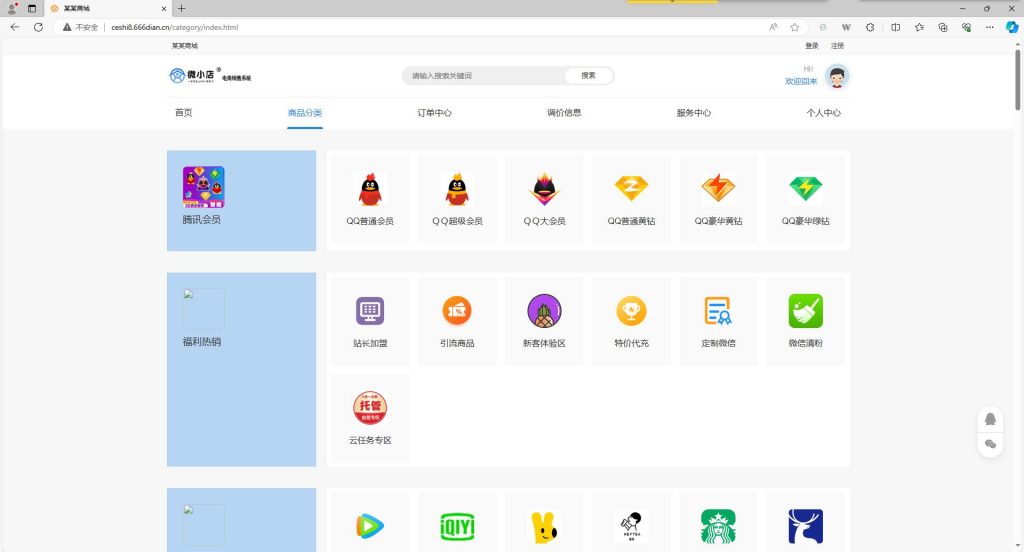The image size is (1024, 552).
Task: Click the Not secure warning indicator
Action: [x=80, y=27]
